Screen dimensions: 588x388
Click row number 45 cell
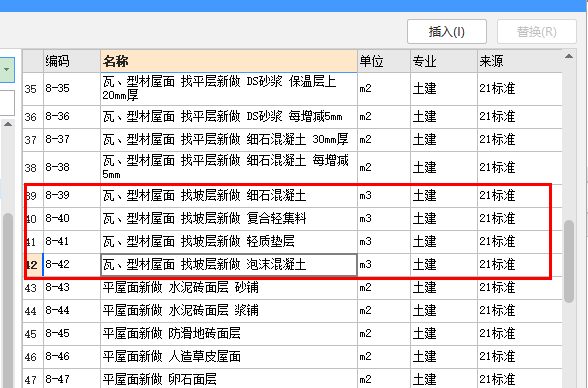(33, 334)
